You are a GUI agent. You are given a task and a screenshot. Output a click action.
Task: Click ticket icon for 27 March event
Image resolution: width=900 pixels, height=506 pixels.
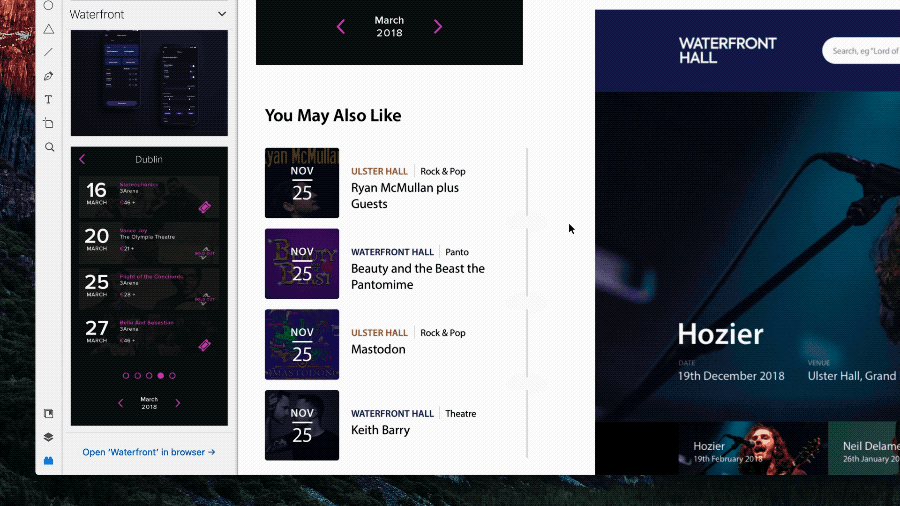pos(204,345)
